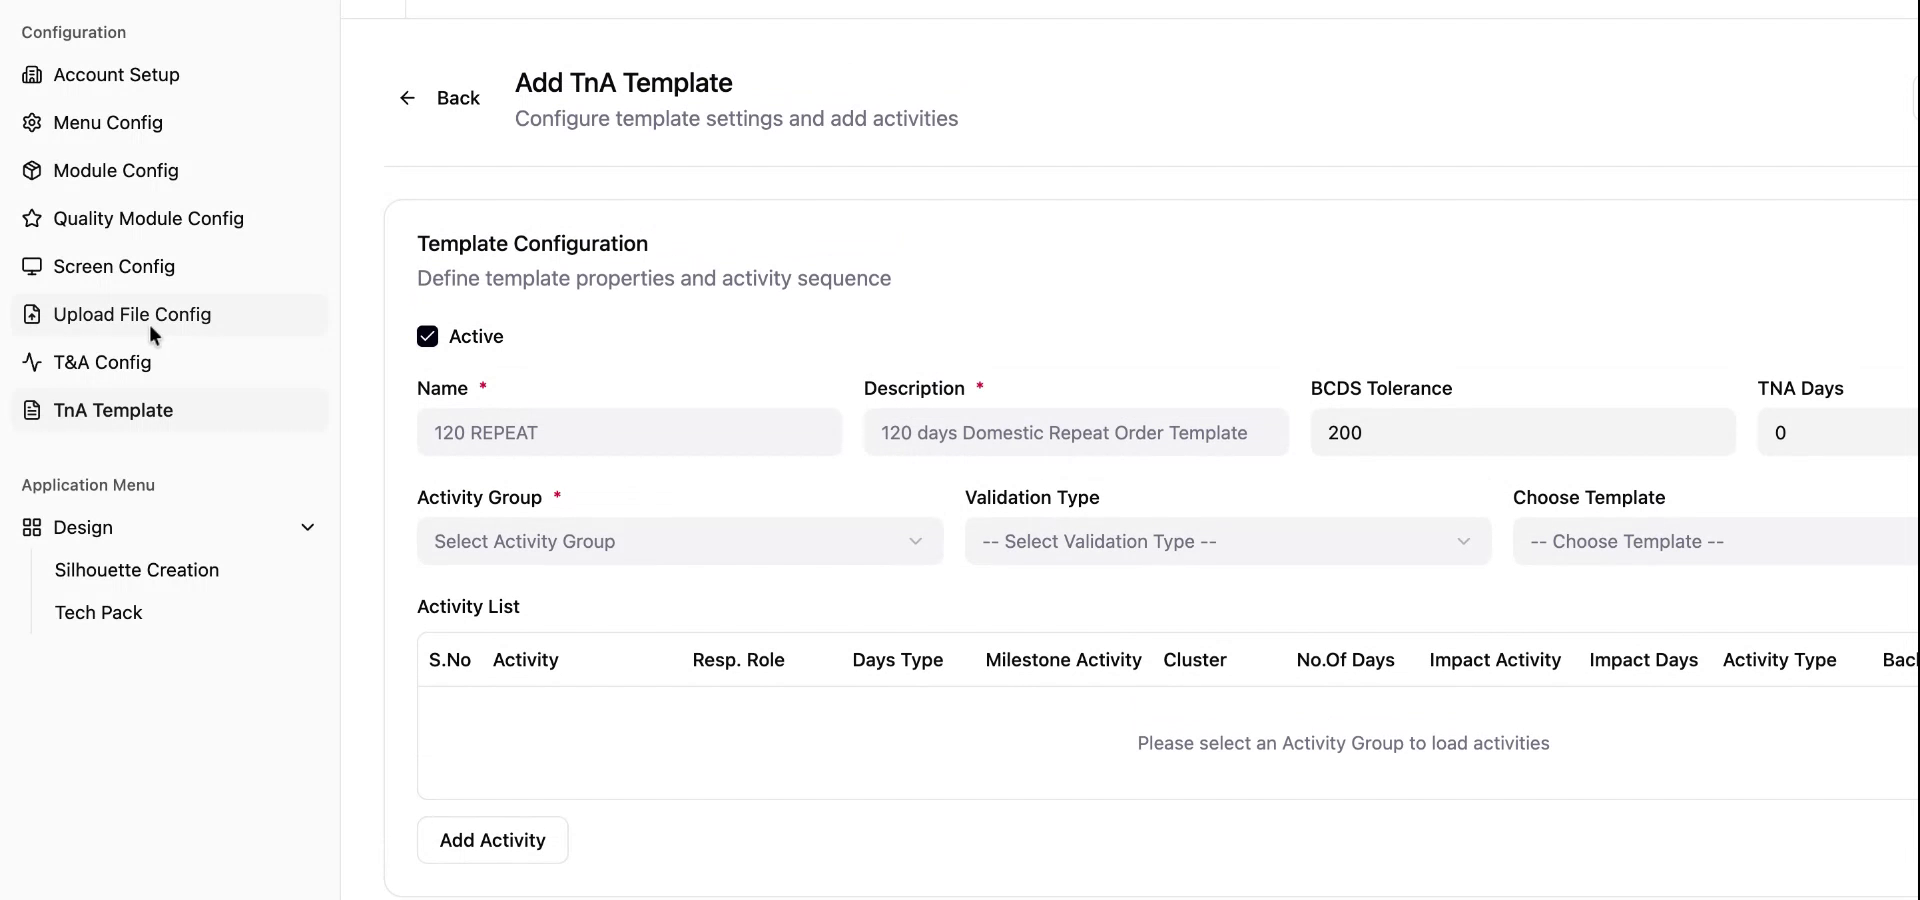
Task: Click the Add Activity button
Action: (x=492, y=841)
